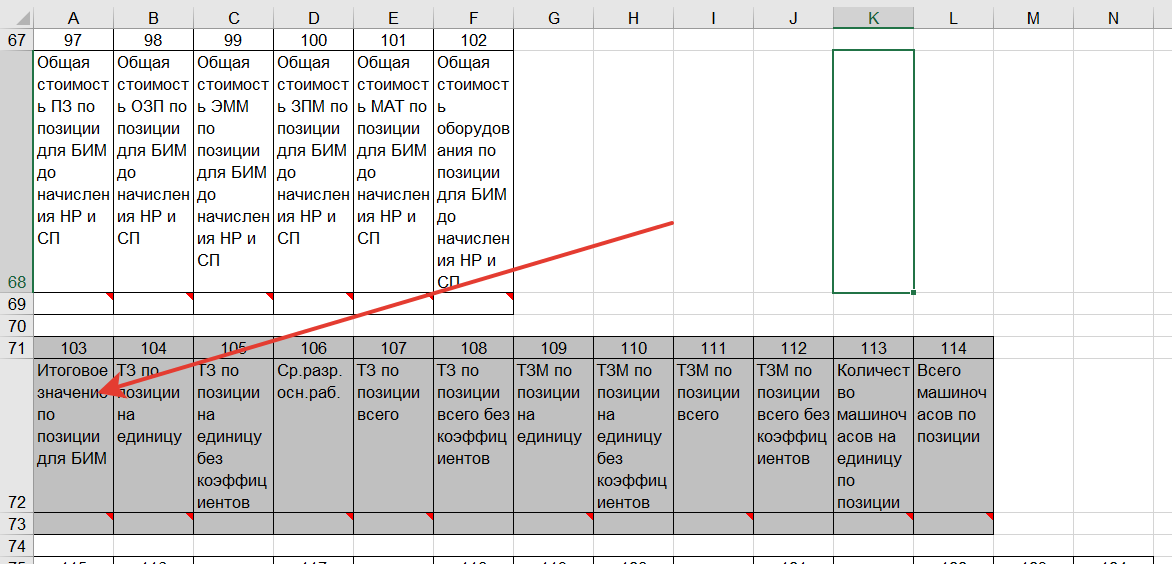Screen dimensions: 1172x564
Task: Click cell containing number 103
Action: click(73, 348)
